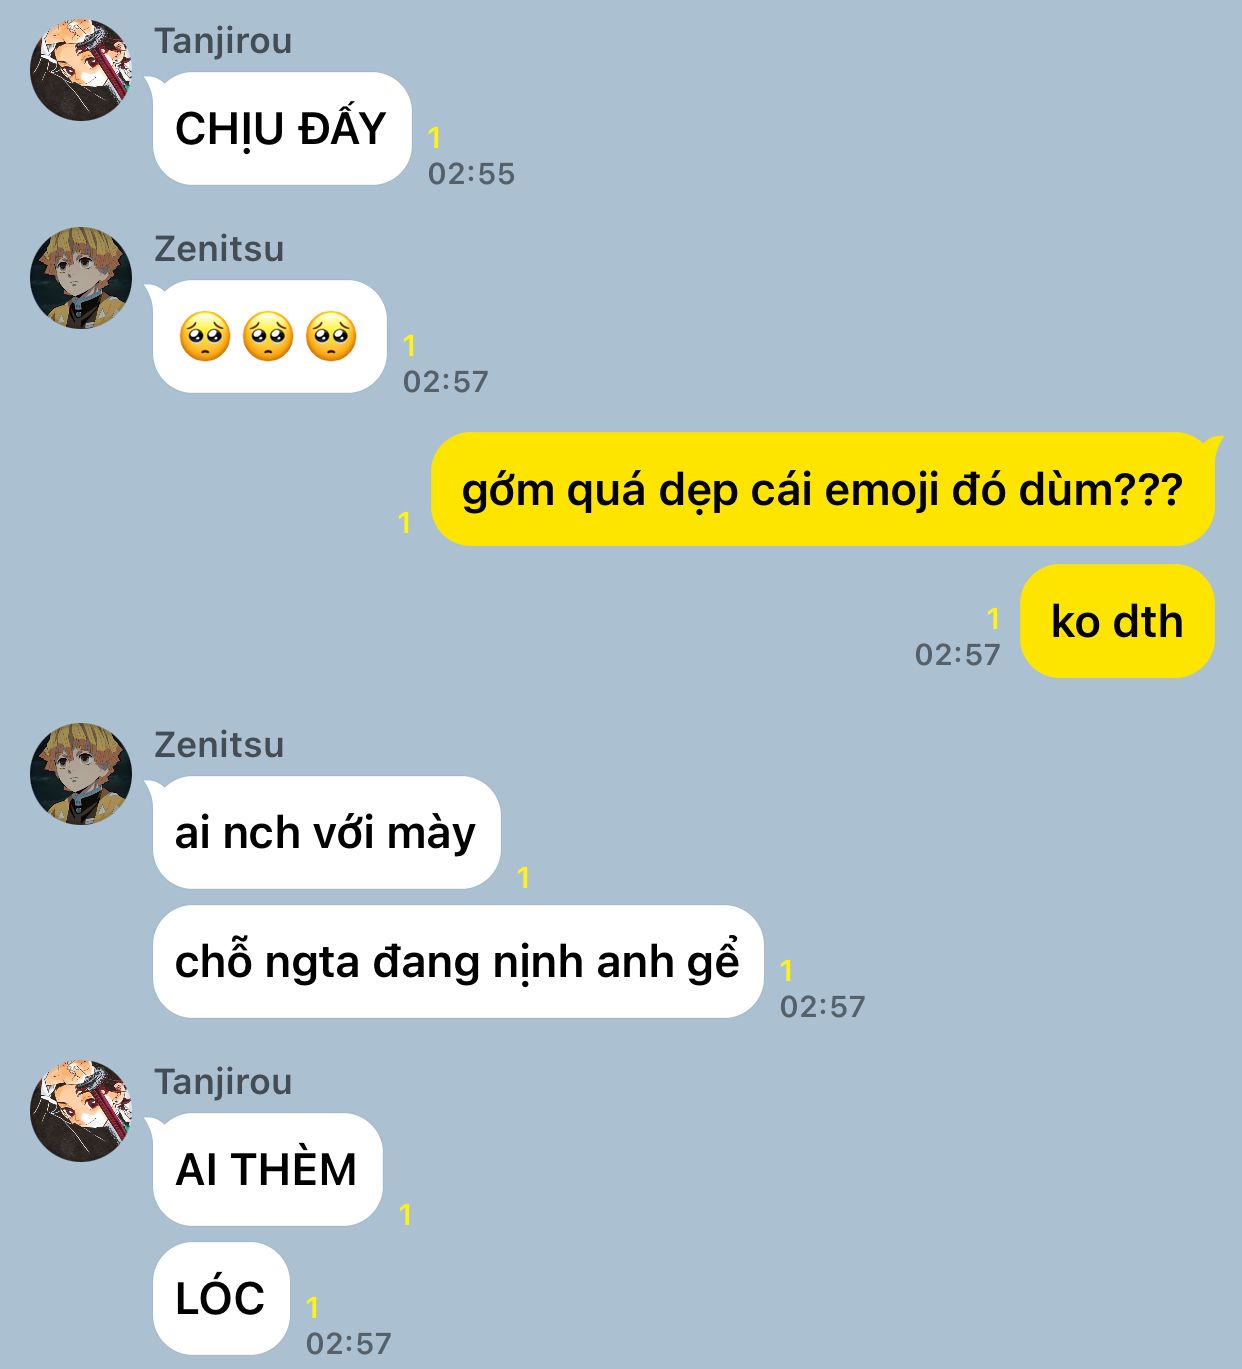Tap the Tanjirou name above 'AI THÈM'
Screen dimensions: 1242x1369
(x=223, y=1082)
